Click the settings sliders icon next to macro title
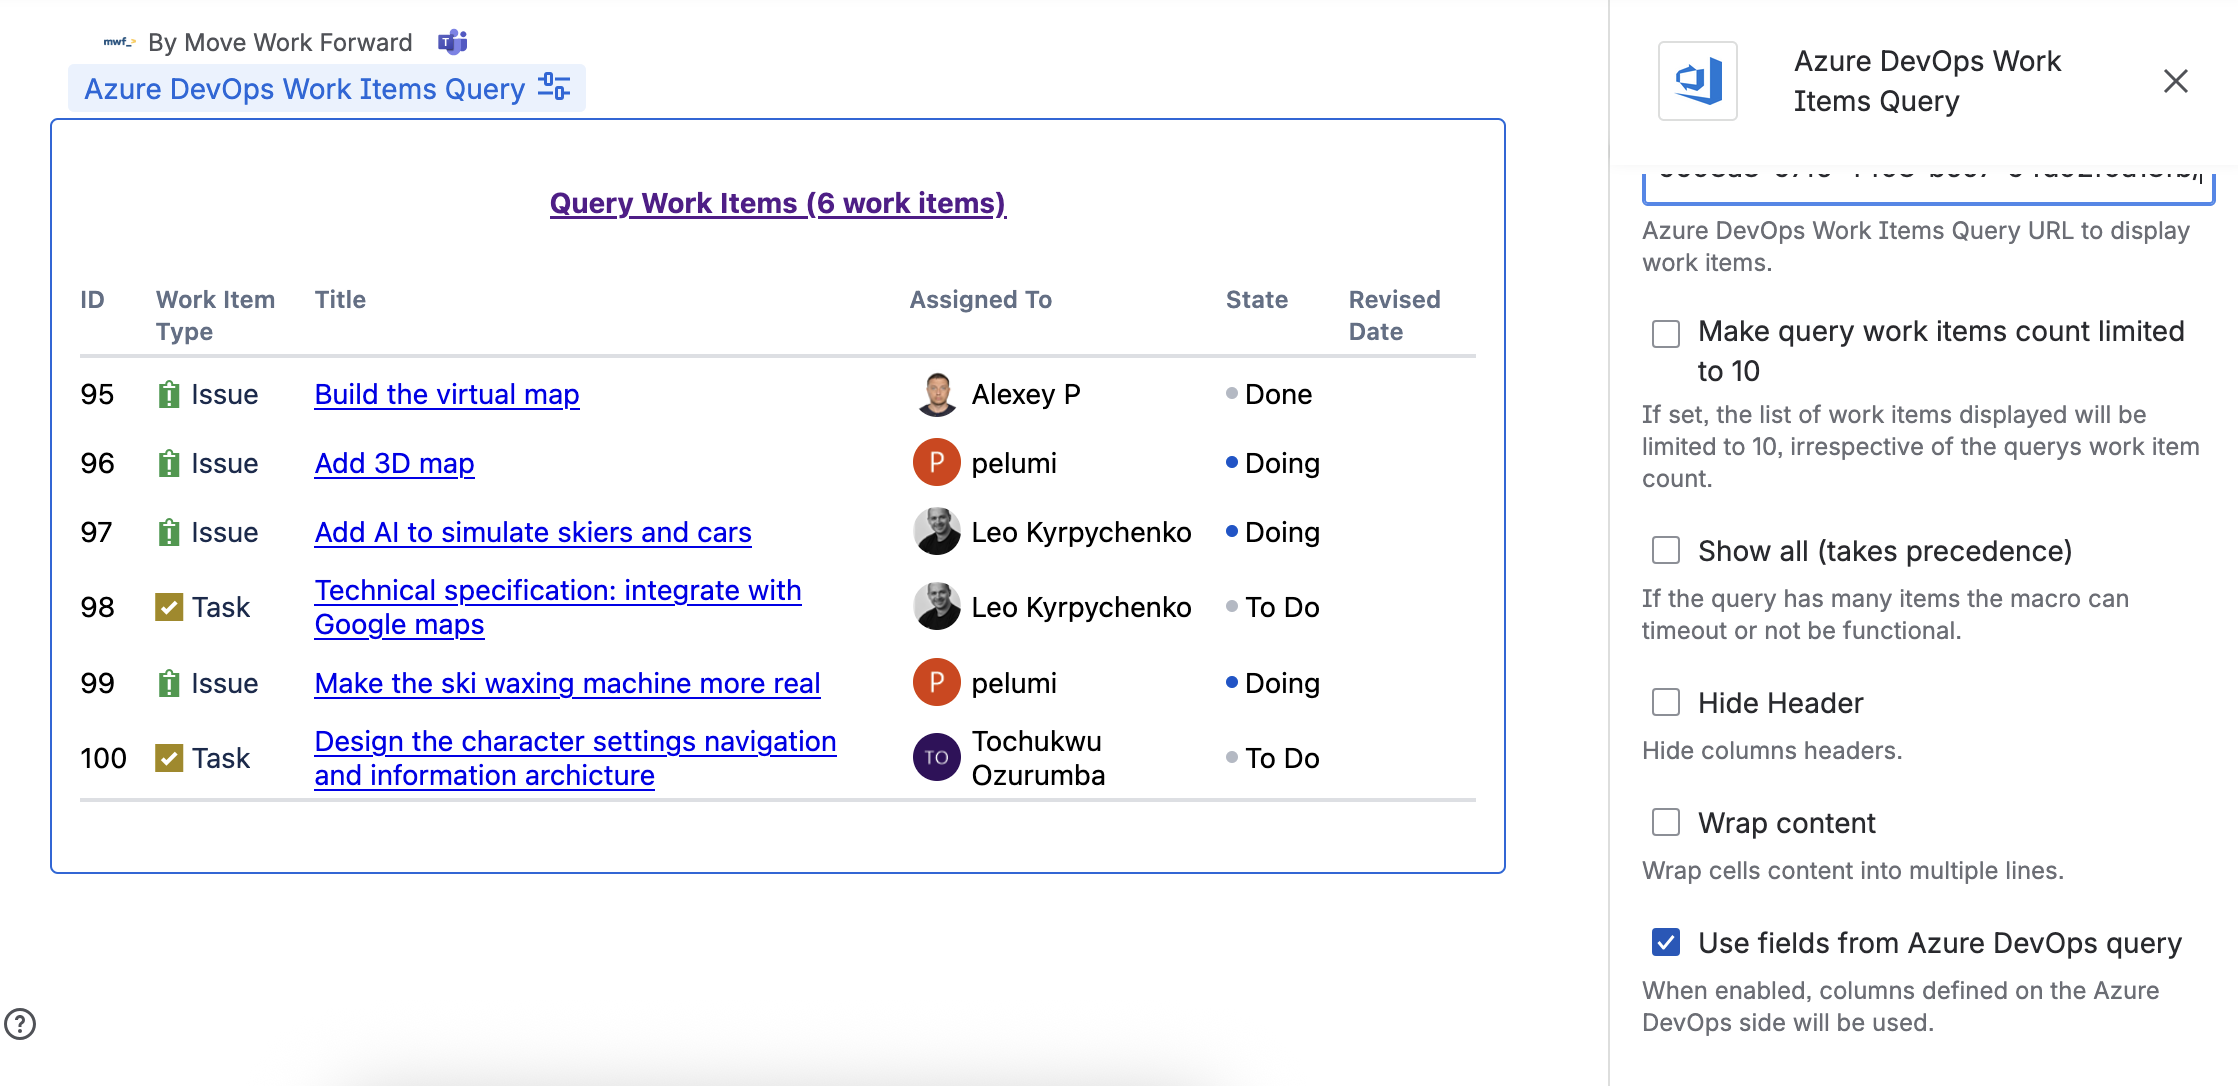Image resolution: width=2238 pixels, height=1086 pixels. point(554,87)
